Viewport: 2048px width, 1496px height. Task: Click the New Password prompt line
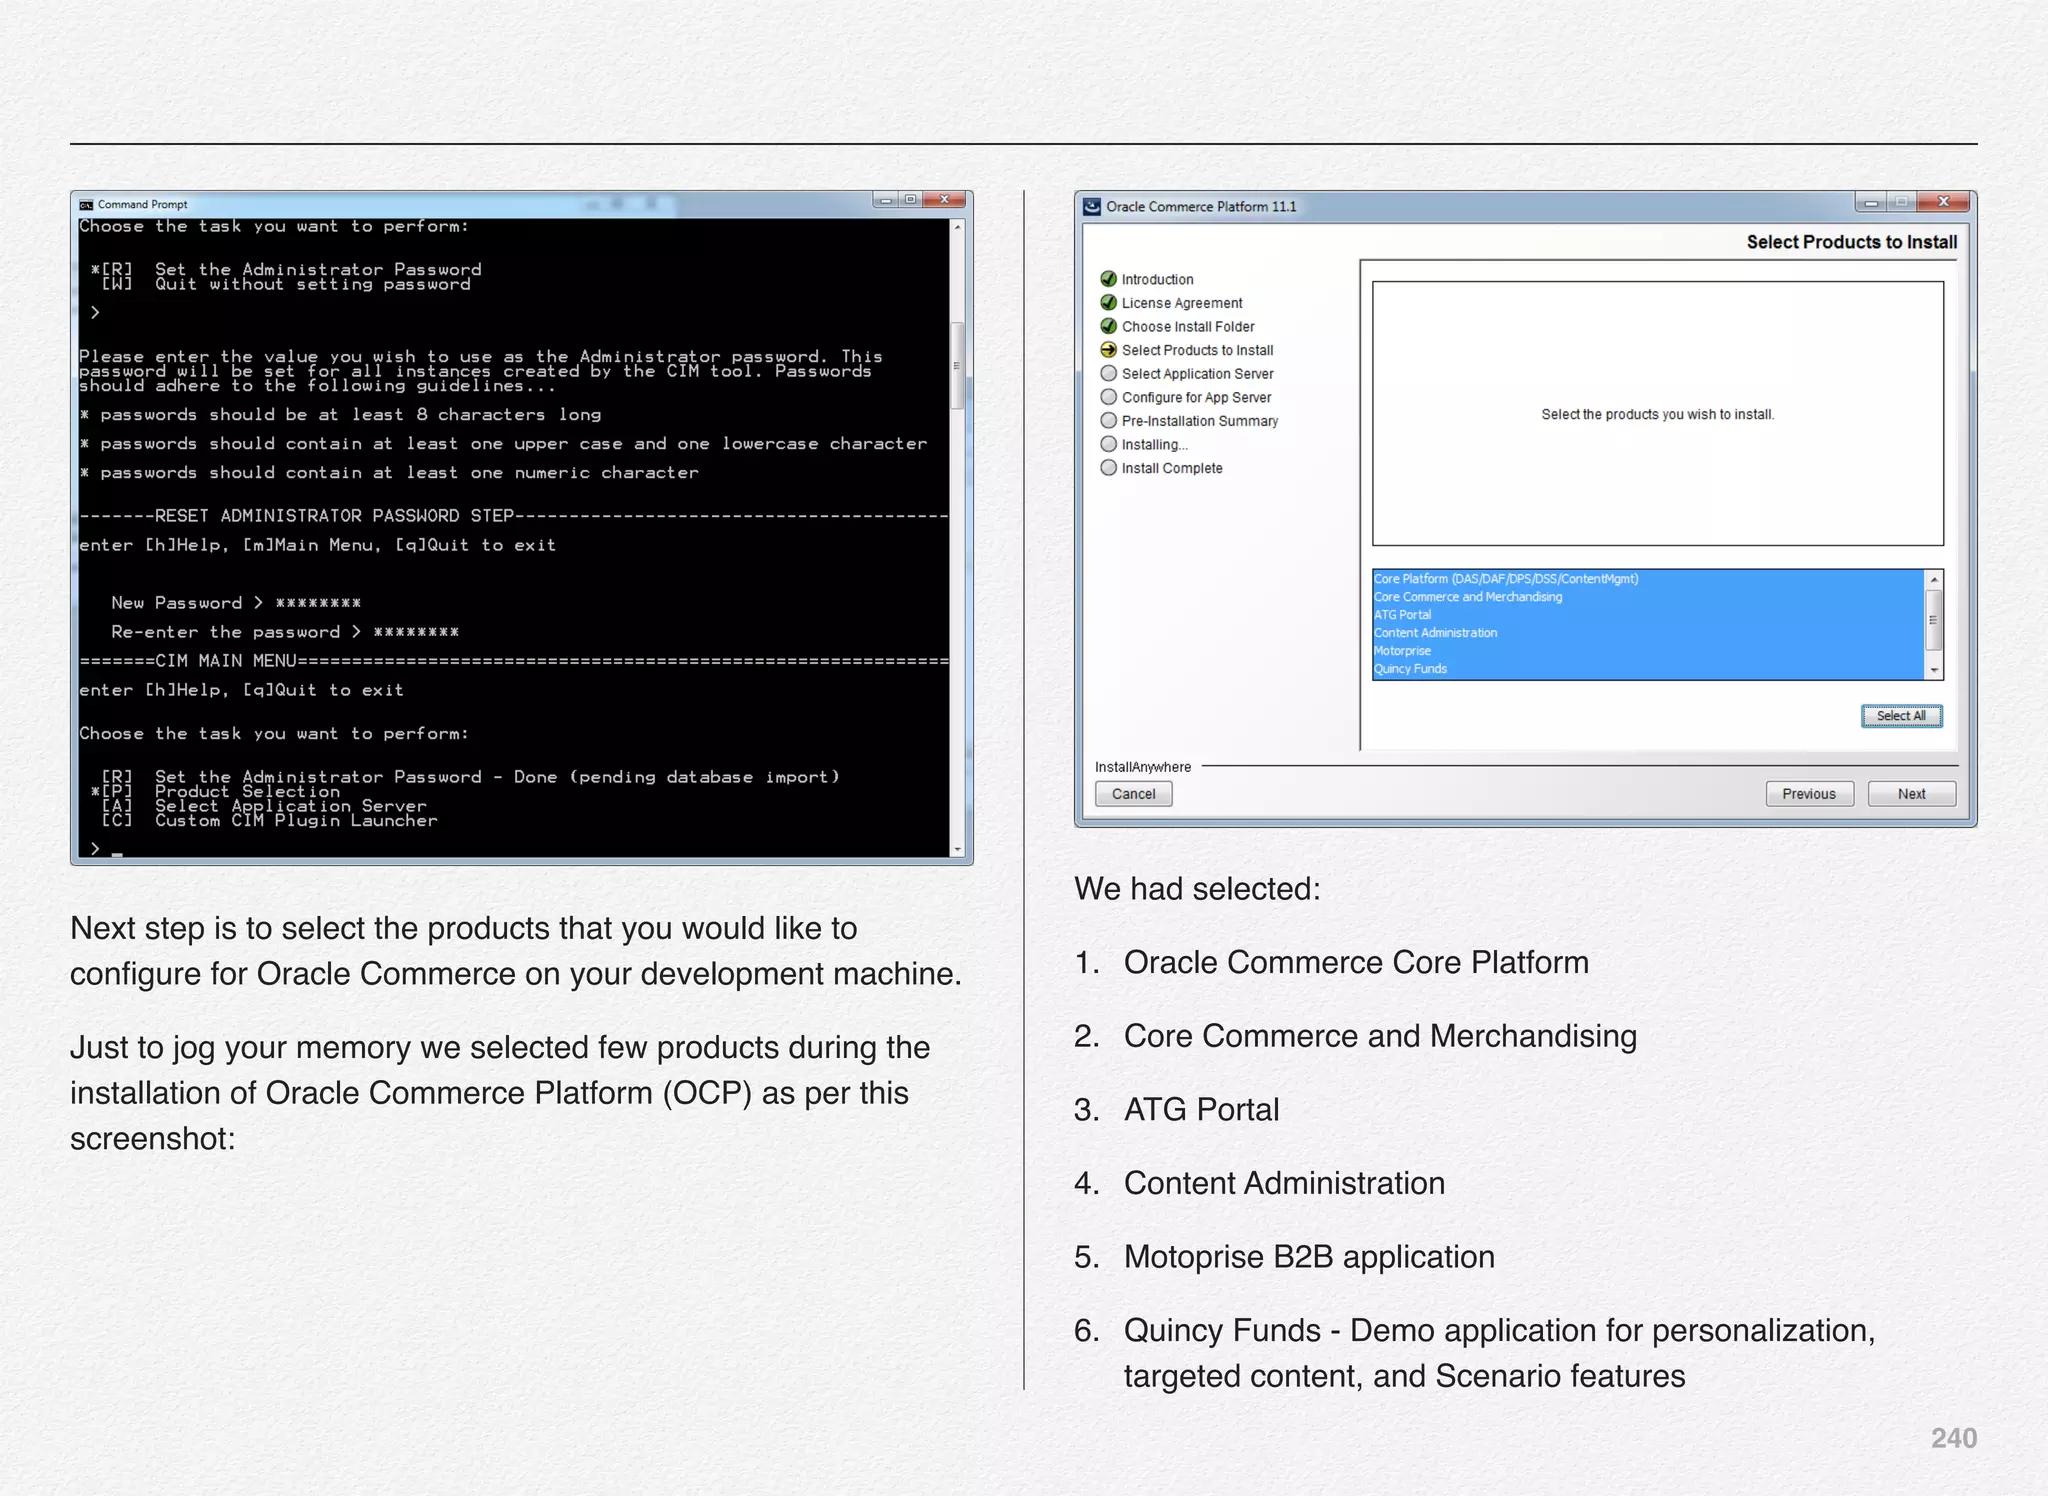(236, 603)
